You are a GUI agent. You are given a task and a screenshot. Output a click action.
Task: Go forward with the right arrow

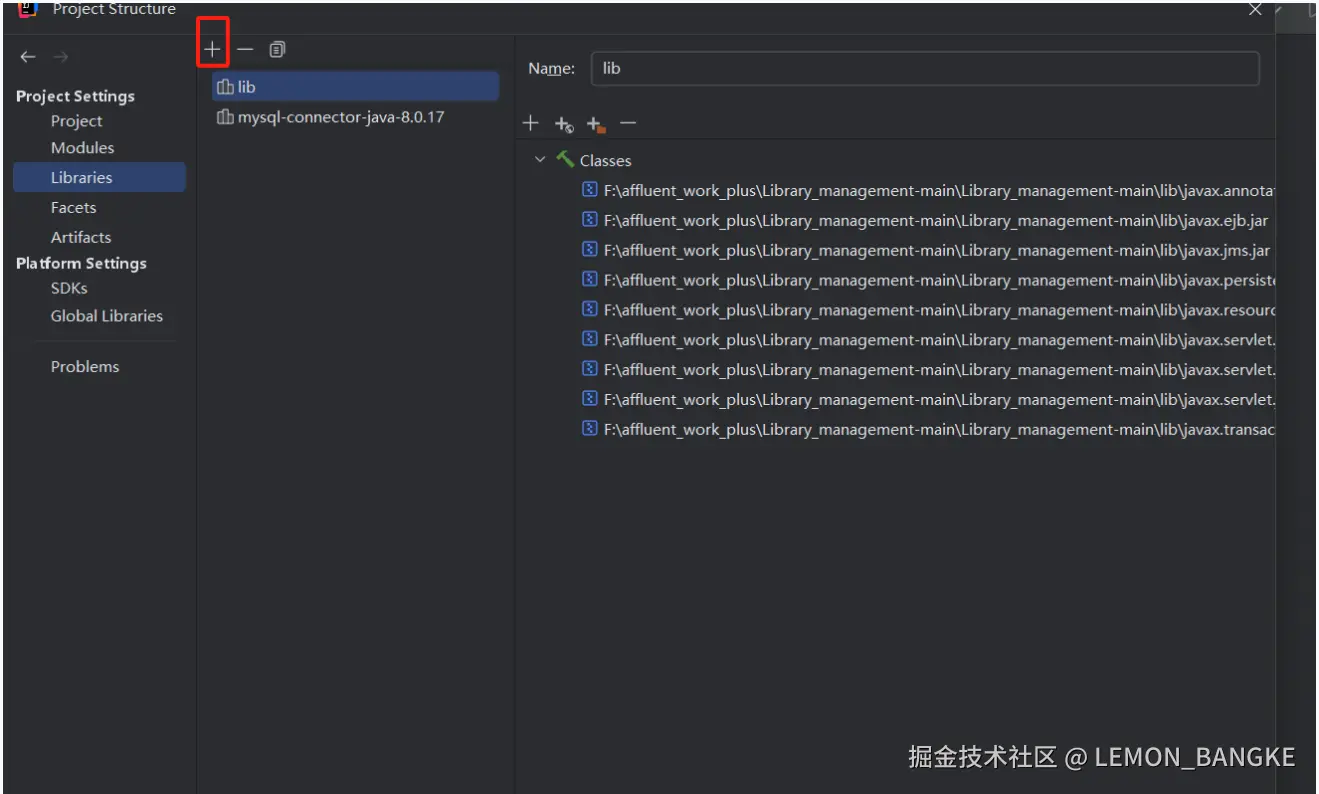click(x=61, y=57)
